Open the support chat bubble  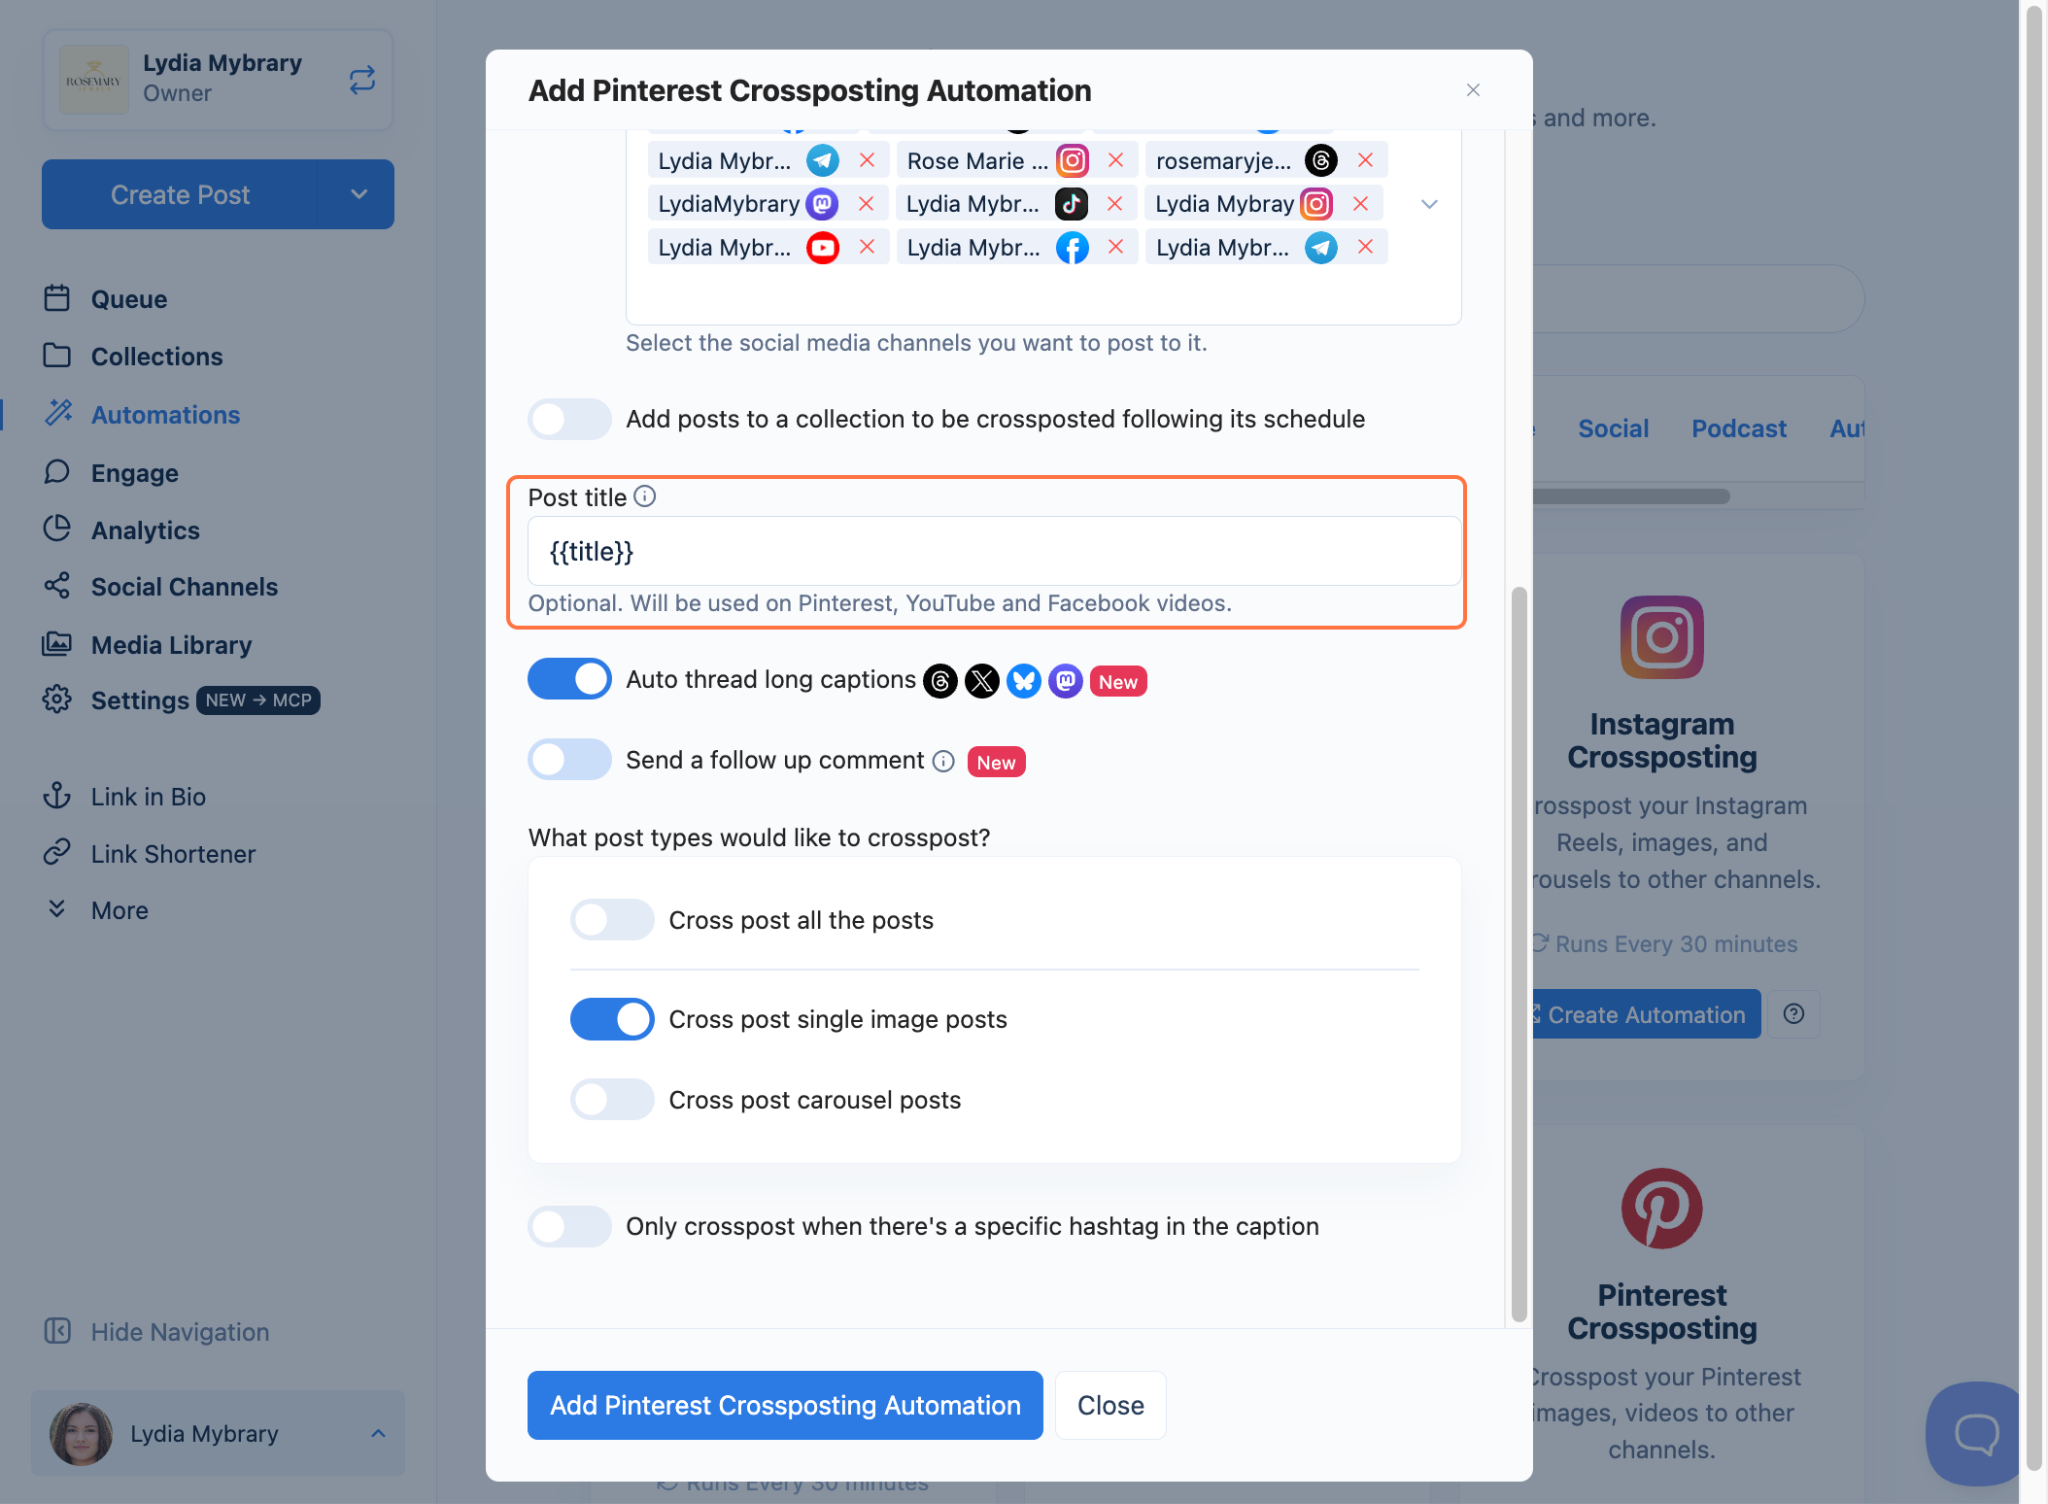(x=1974, y=1433)
